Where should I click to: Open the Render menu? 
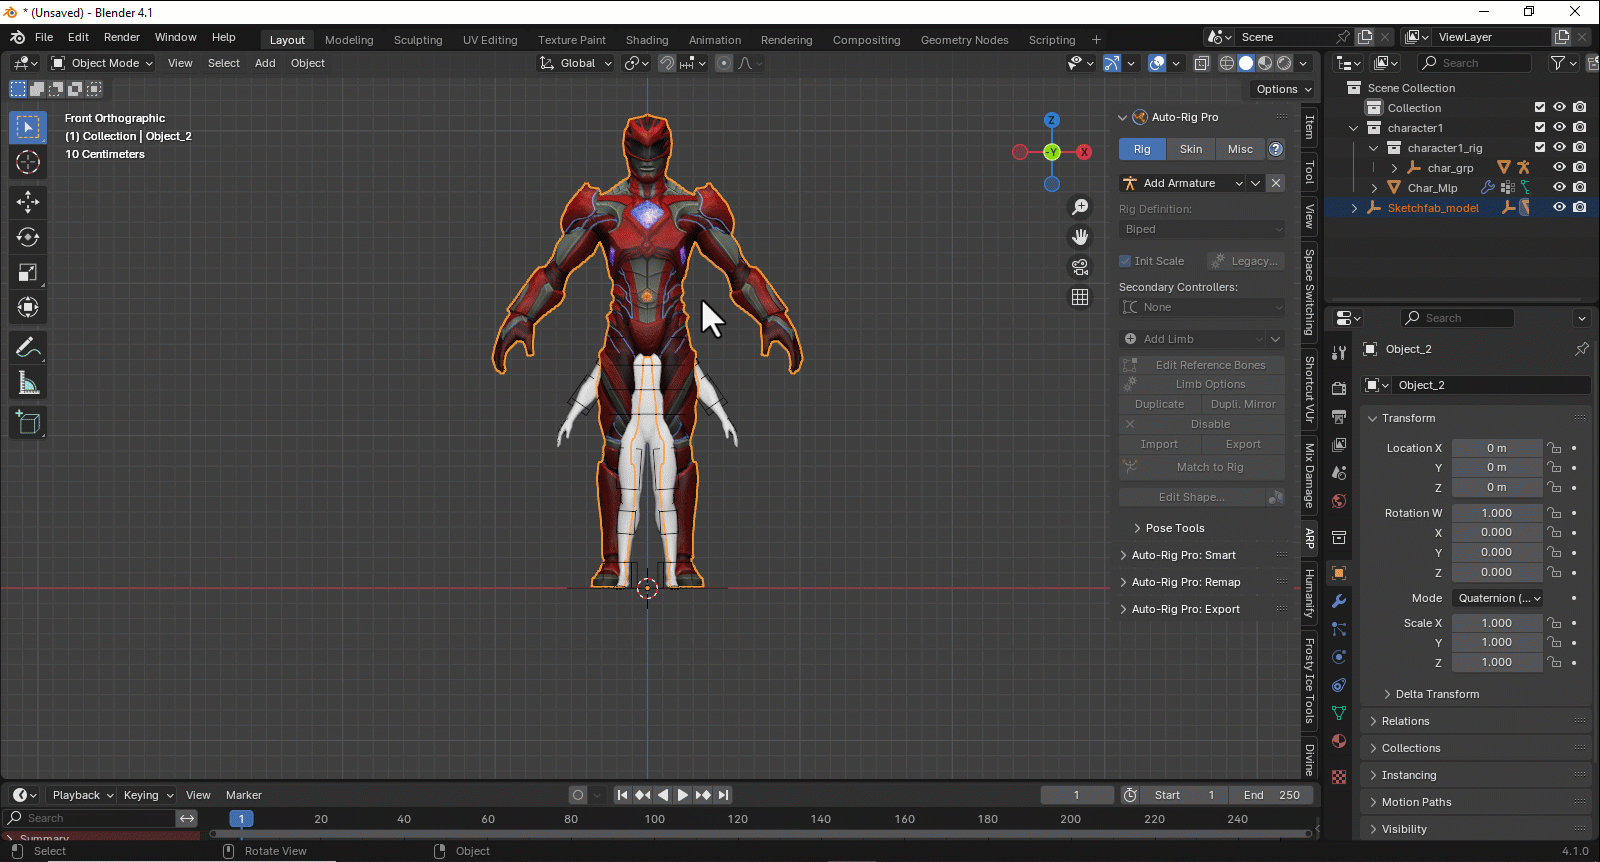click(122, 37)
